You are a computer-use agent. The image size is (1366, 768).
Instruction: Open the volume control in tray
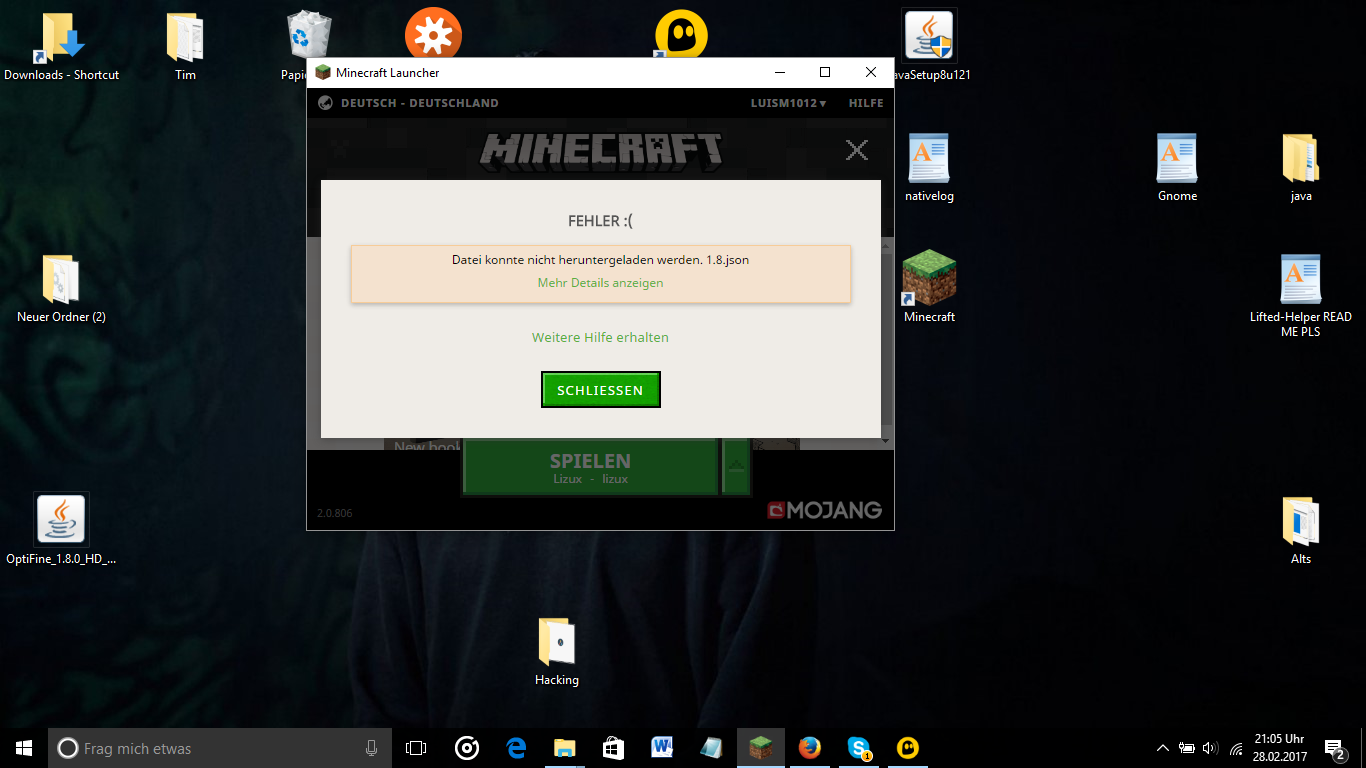(1211, 748)
